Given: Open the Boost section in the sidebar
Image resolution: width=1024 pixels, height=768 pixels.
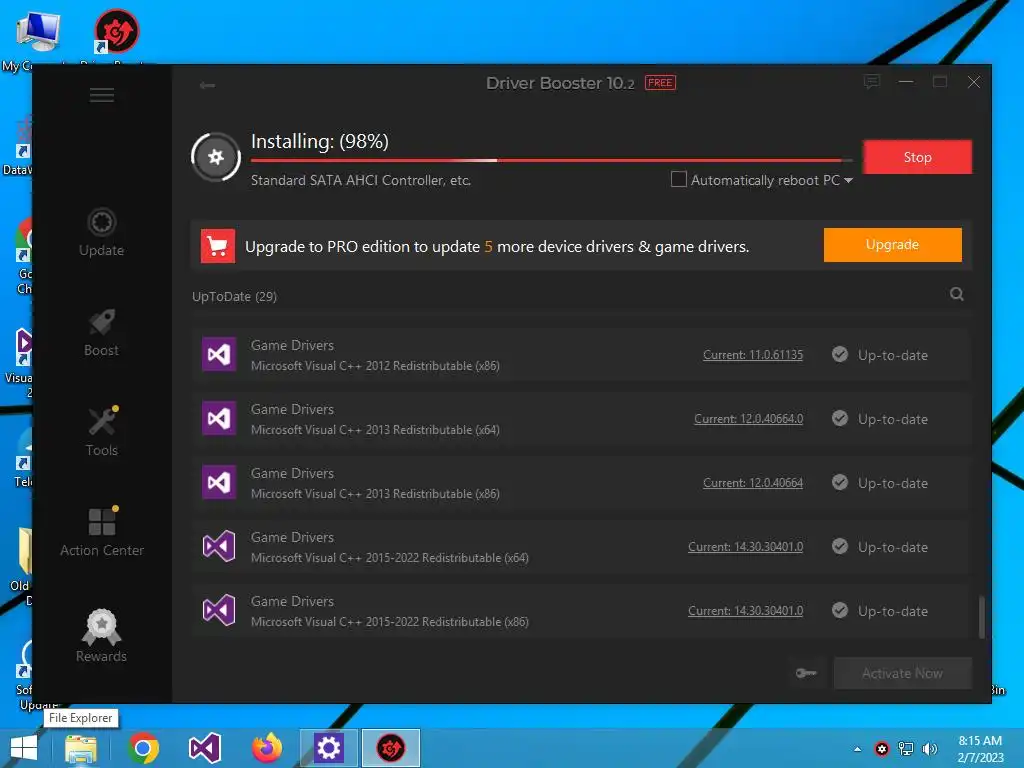Looking at the screenshot, I should tap(101, 332).
